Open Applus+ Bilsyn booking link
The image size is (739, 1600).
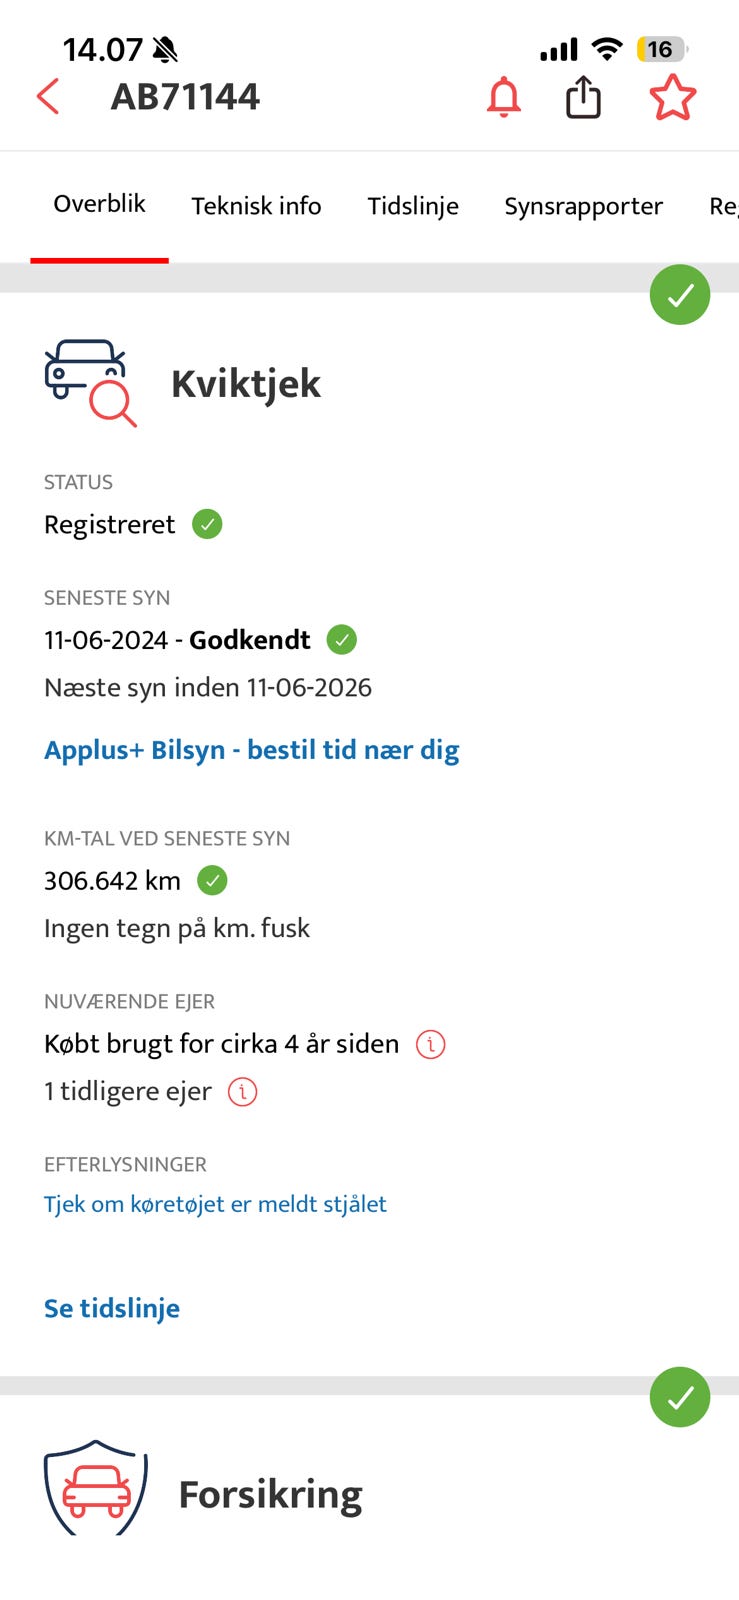[251, 750]
